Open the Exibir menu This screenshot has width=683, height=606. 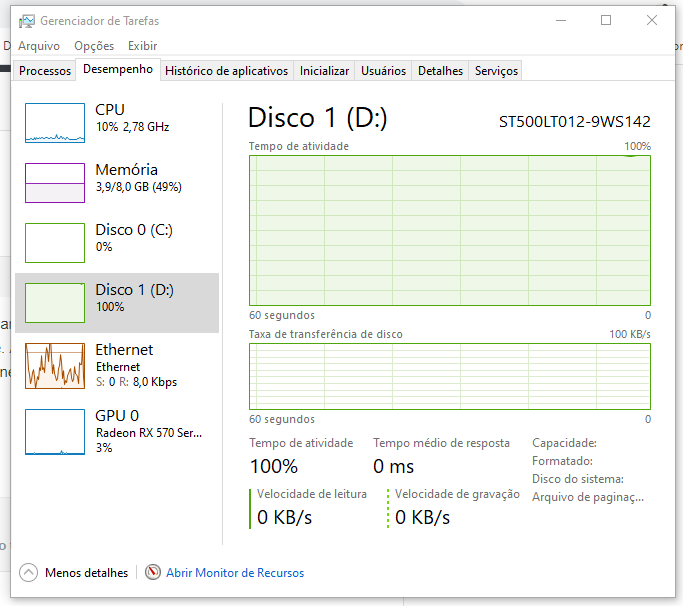pyautogui.click(x=142, y=46)
